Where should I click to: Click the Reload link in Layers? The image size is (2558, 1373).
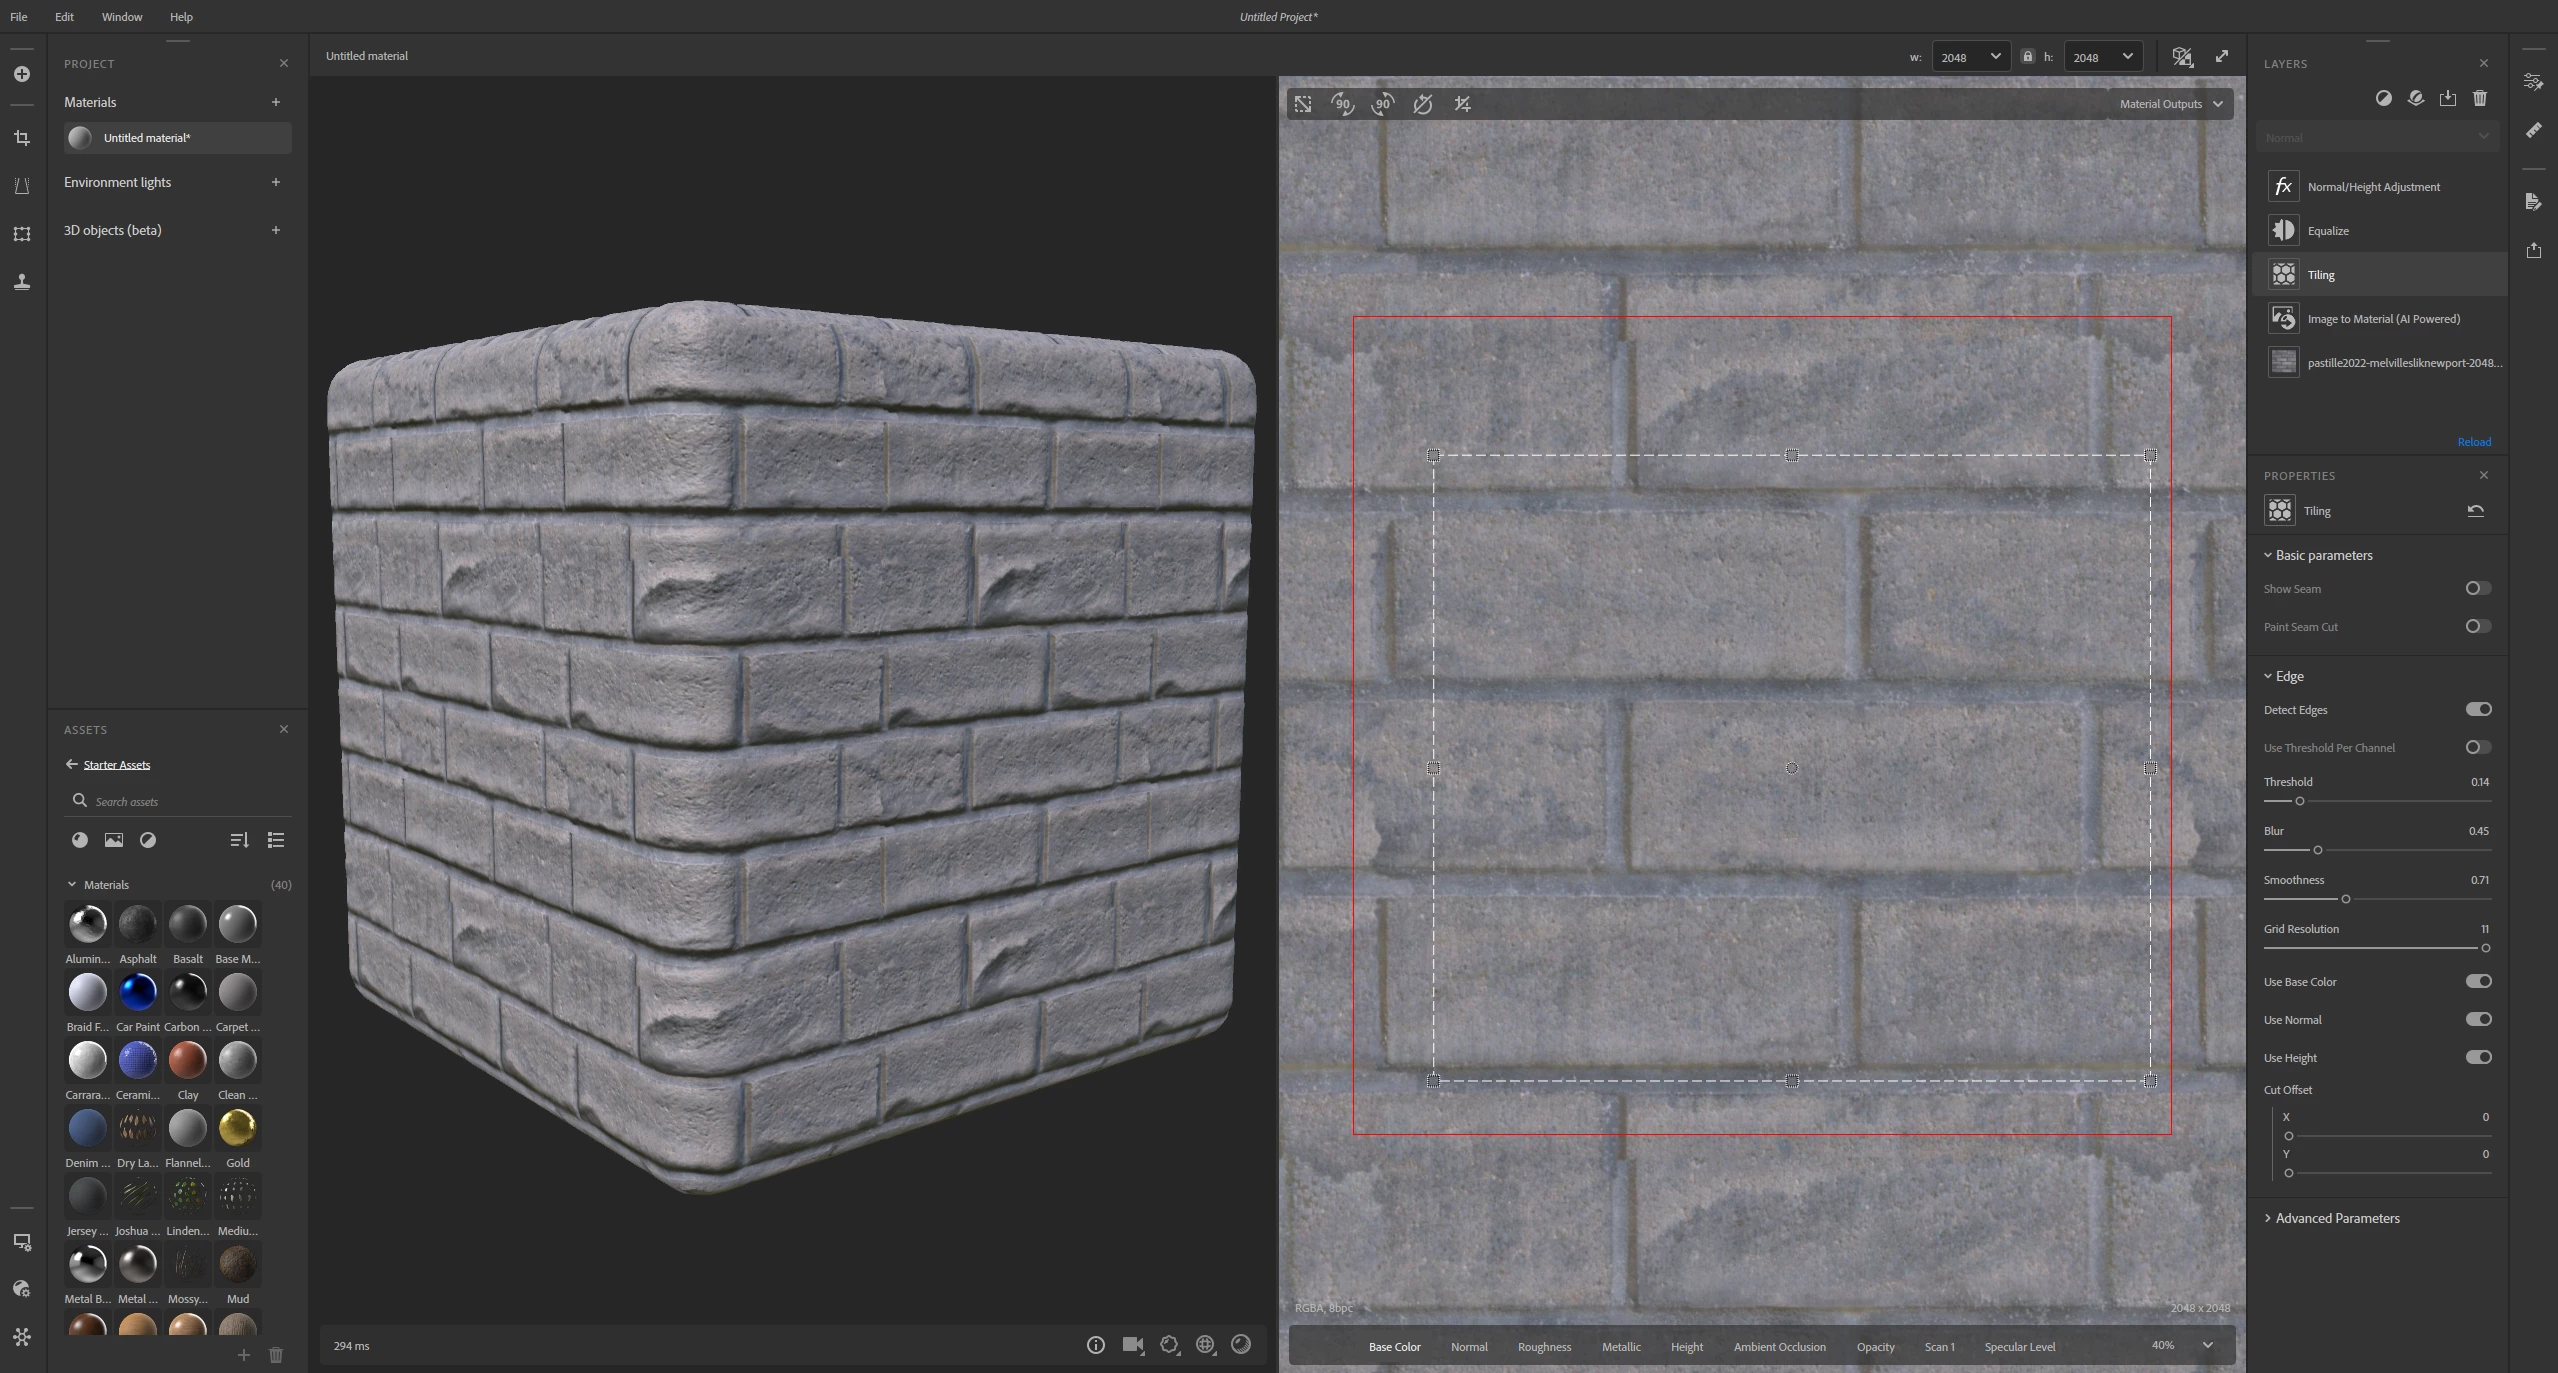click(2474, 442)
